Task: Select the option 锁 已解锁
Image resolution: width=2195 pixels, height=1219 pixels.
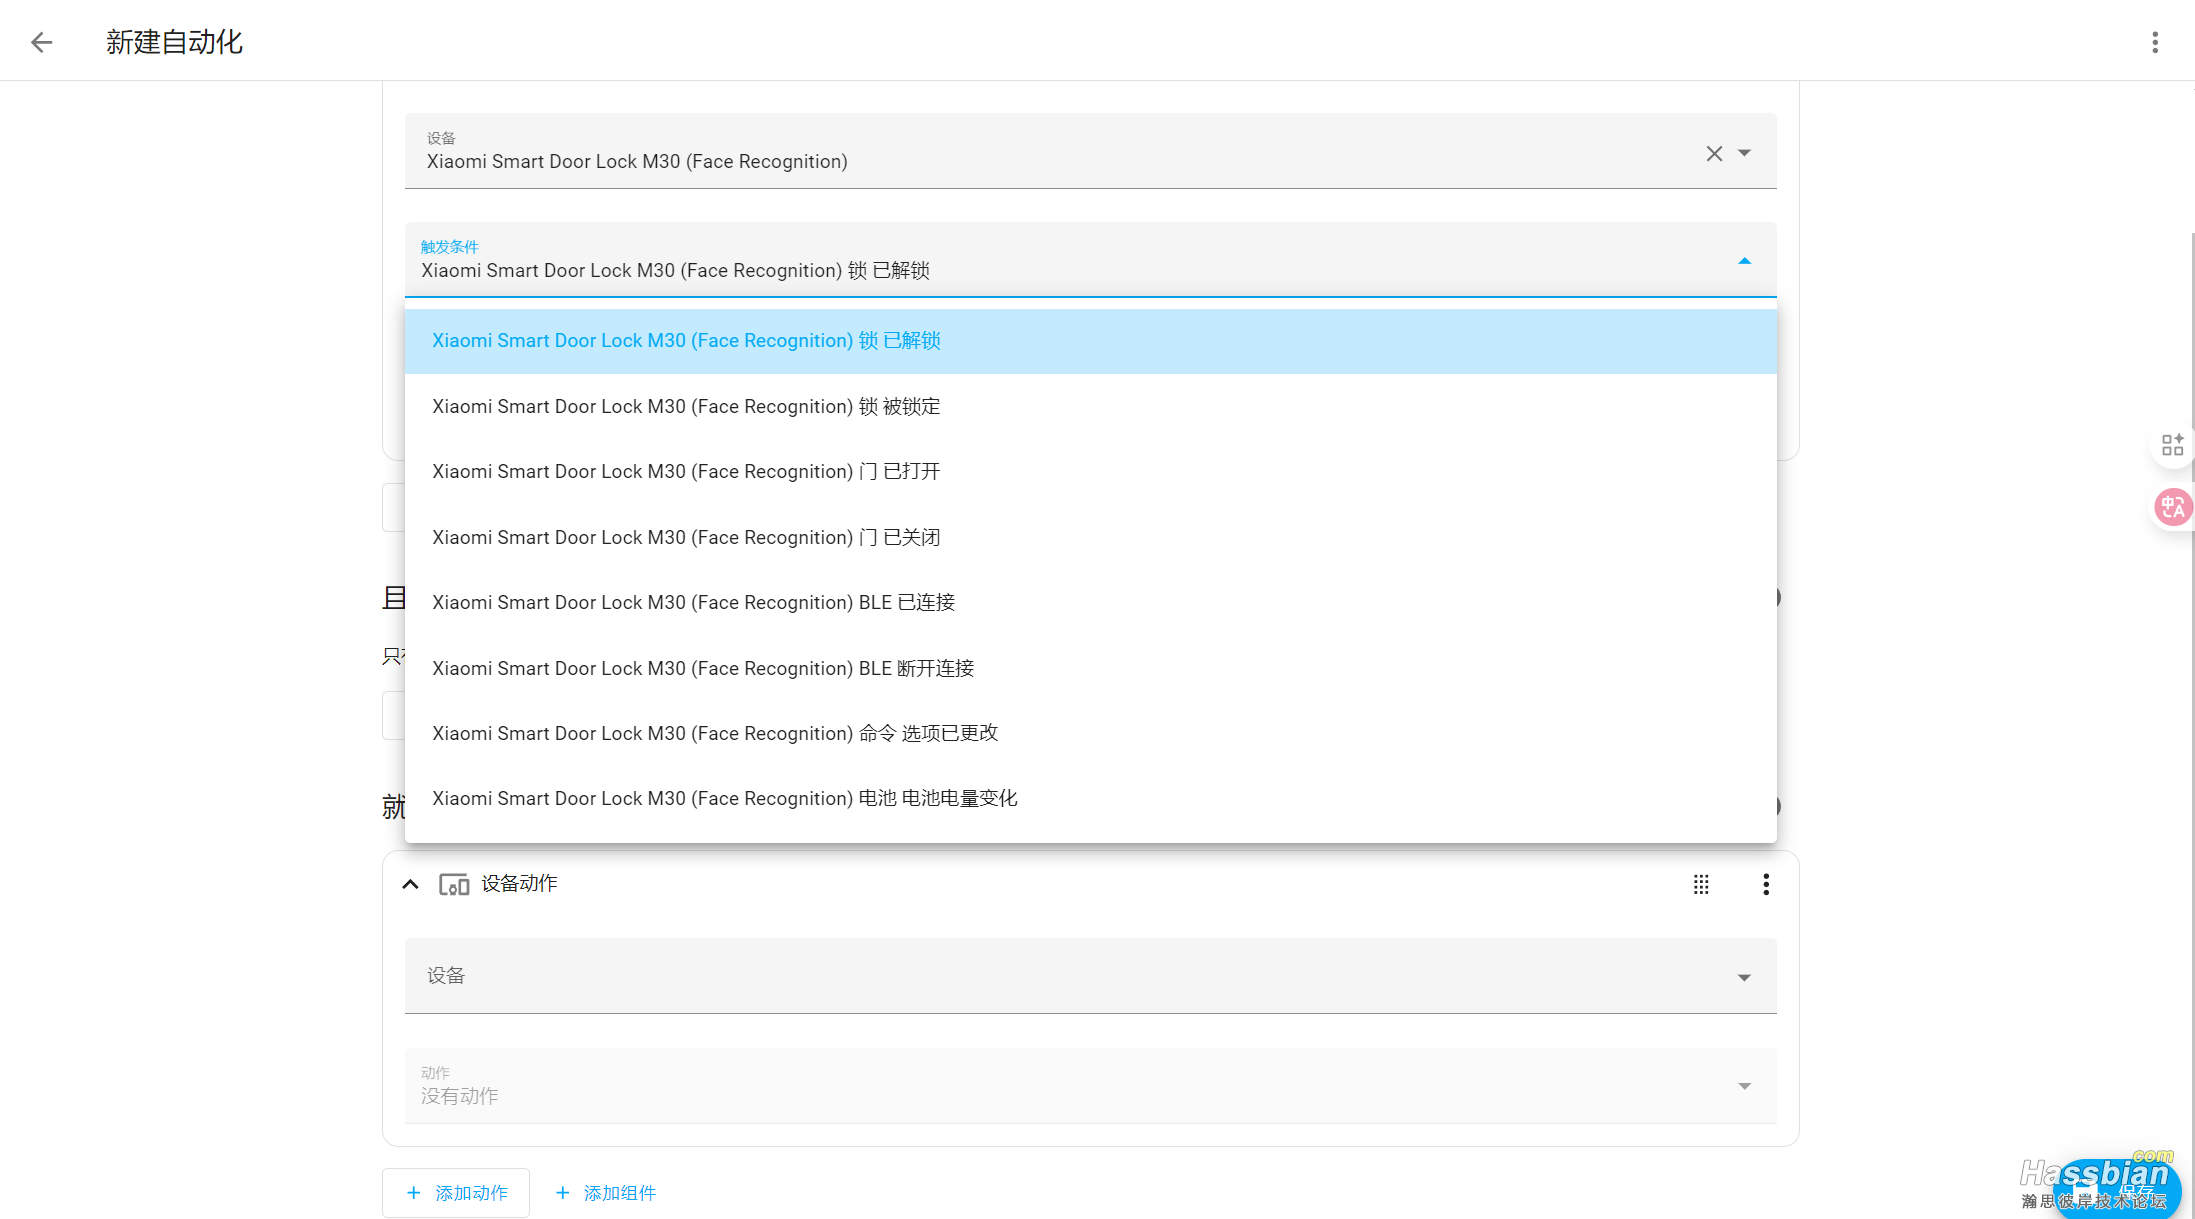Action: (x=1091, y=341)
